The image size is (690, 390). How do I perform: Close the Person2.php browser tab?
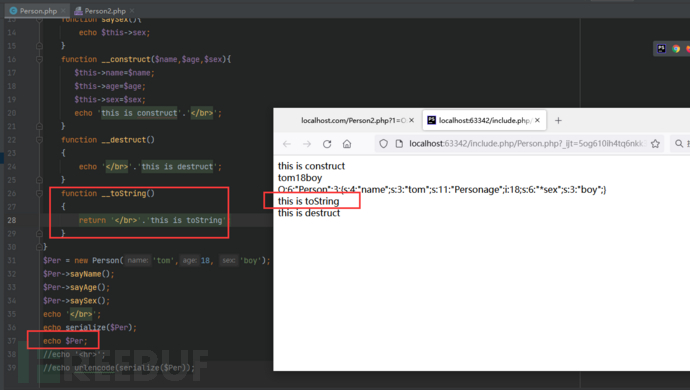(x=411, y=120)
